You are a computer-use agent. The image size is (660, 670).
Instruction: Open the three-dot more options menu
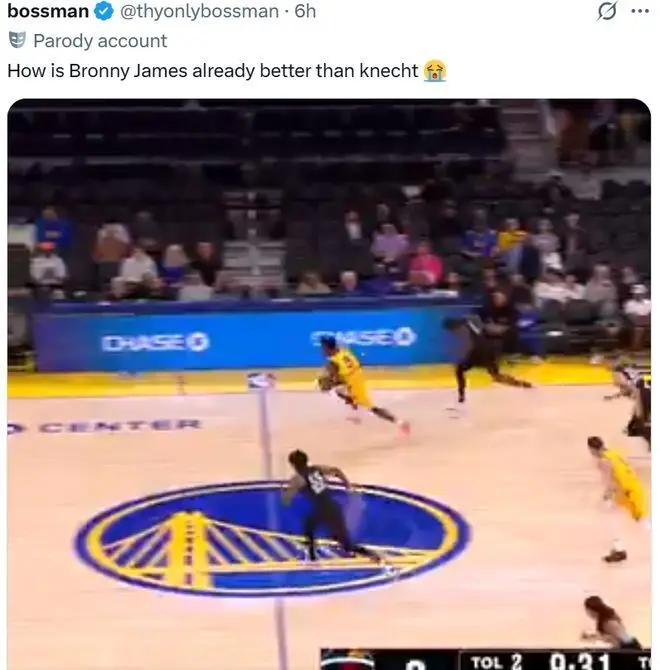tap(640, 12)
